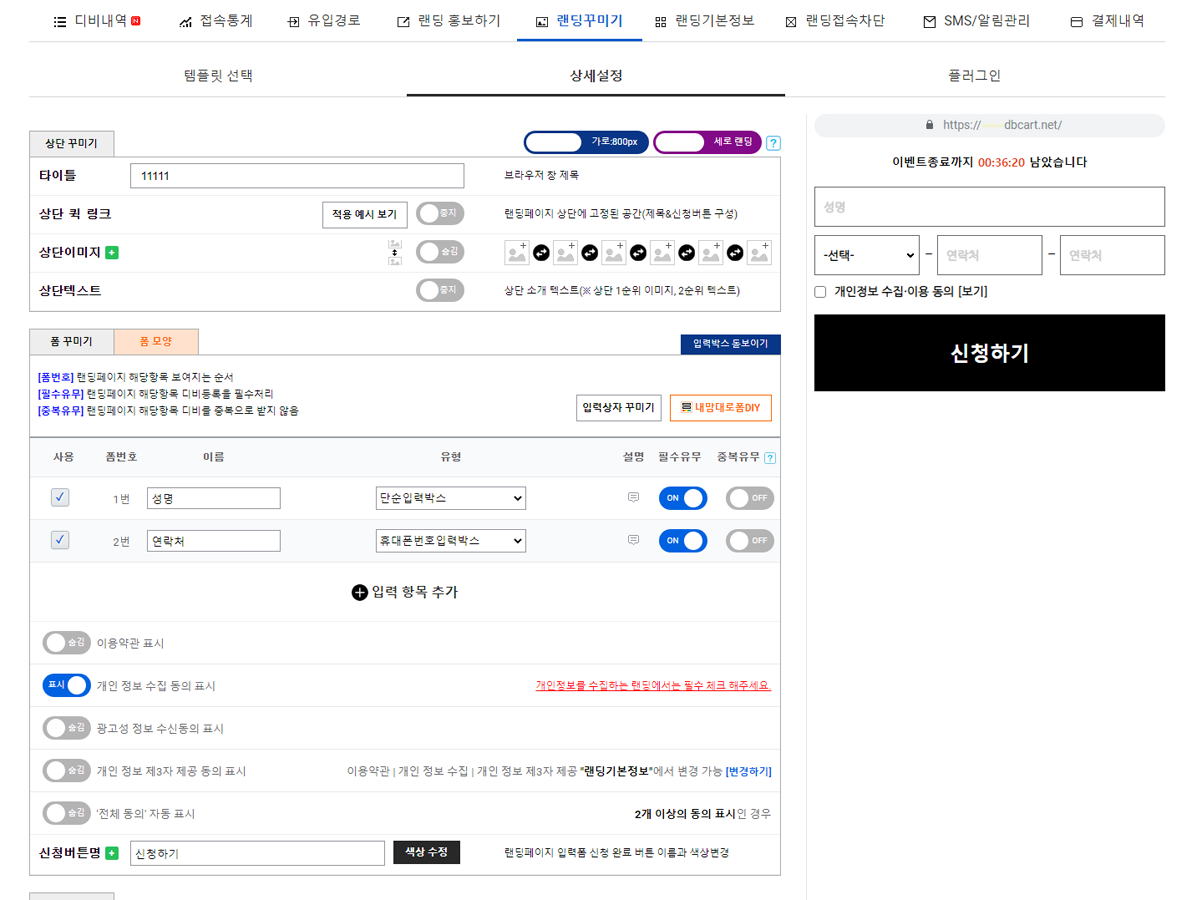This screenshot has height=900, width=1200.
Task: Click the second image upload slot
Action: [x=565, y=253]
